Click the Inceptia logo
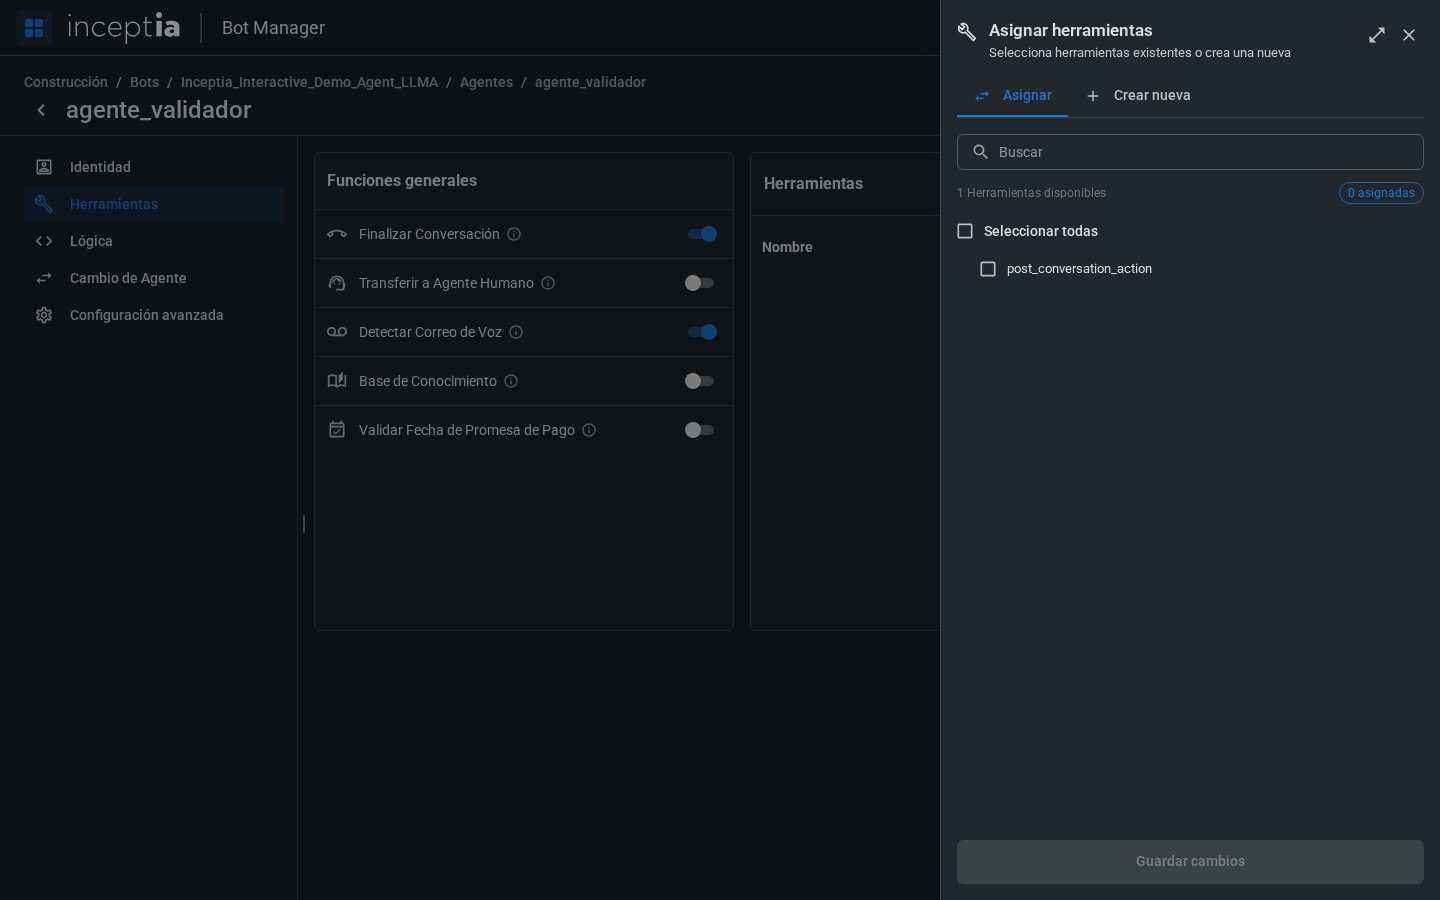Screen dimensions: 1440x900 tap(123, 27)
